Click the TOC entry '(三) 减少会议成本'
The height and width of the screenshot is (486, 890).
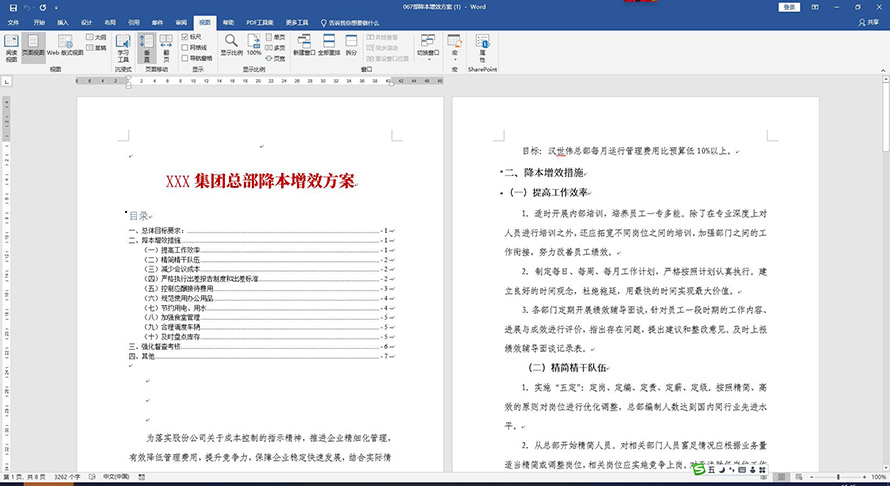click(x=172, y=269)
